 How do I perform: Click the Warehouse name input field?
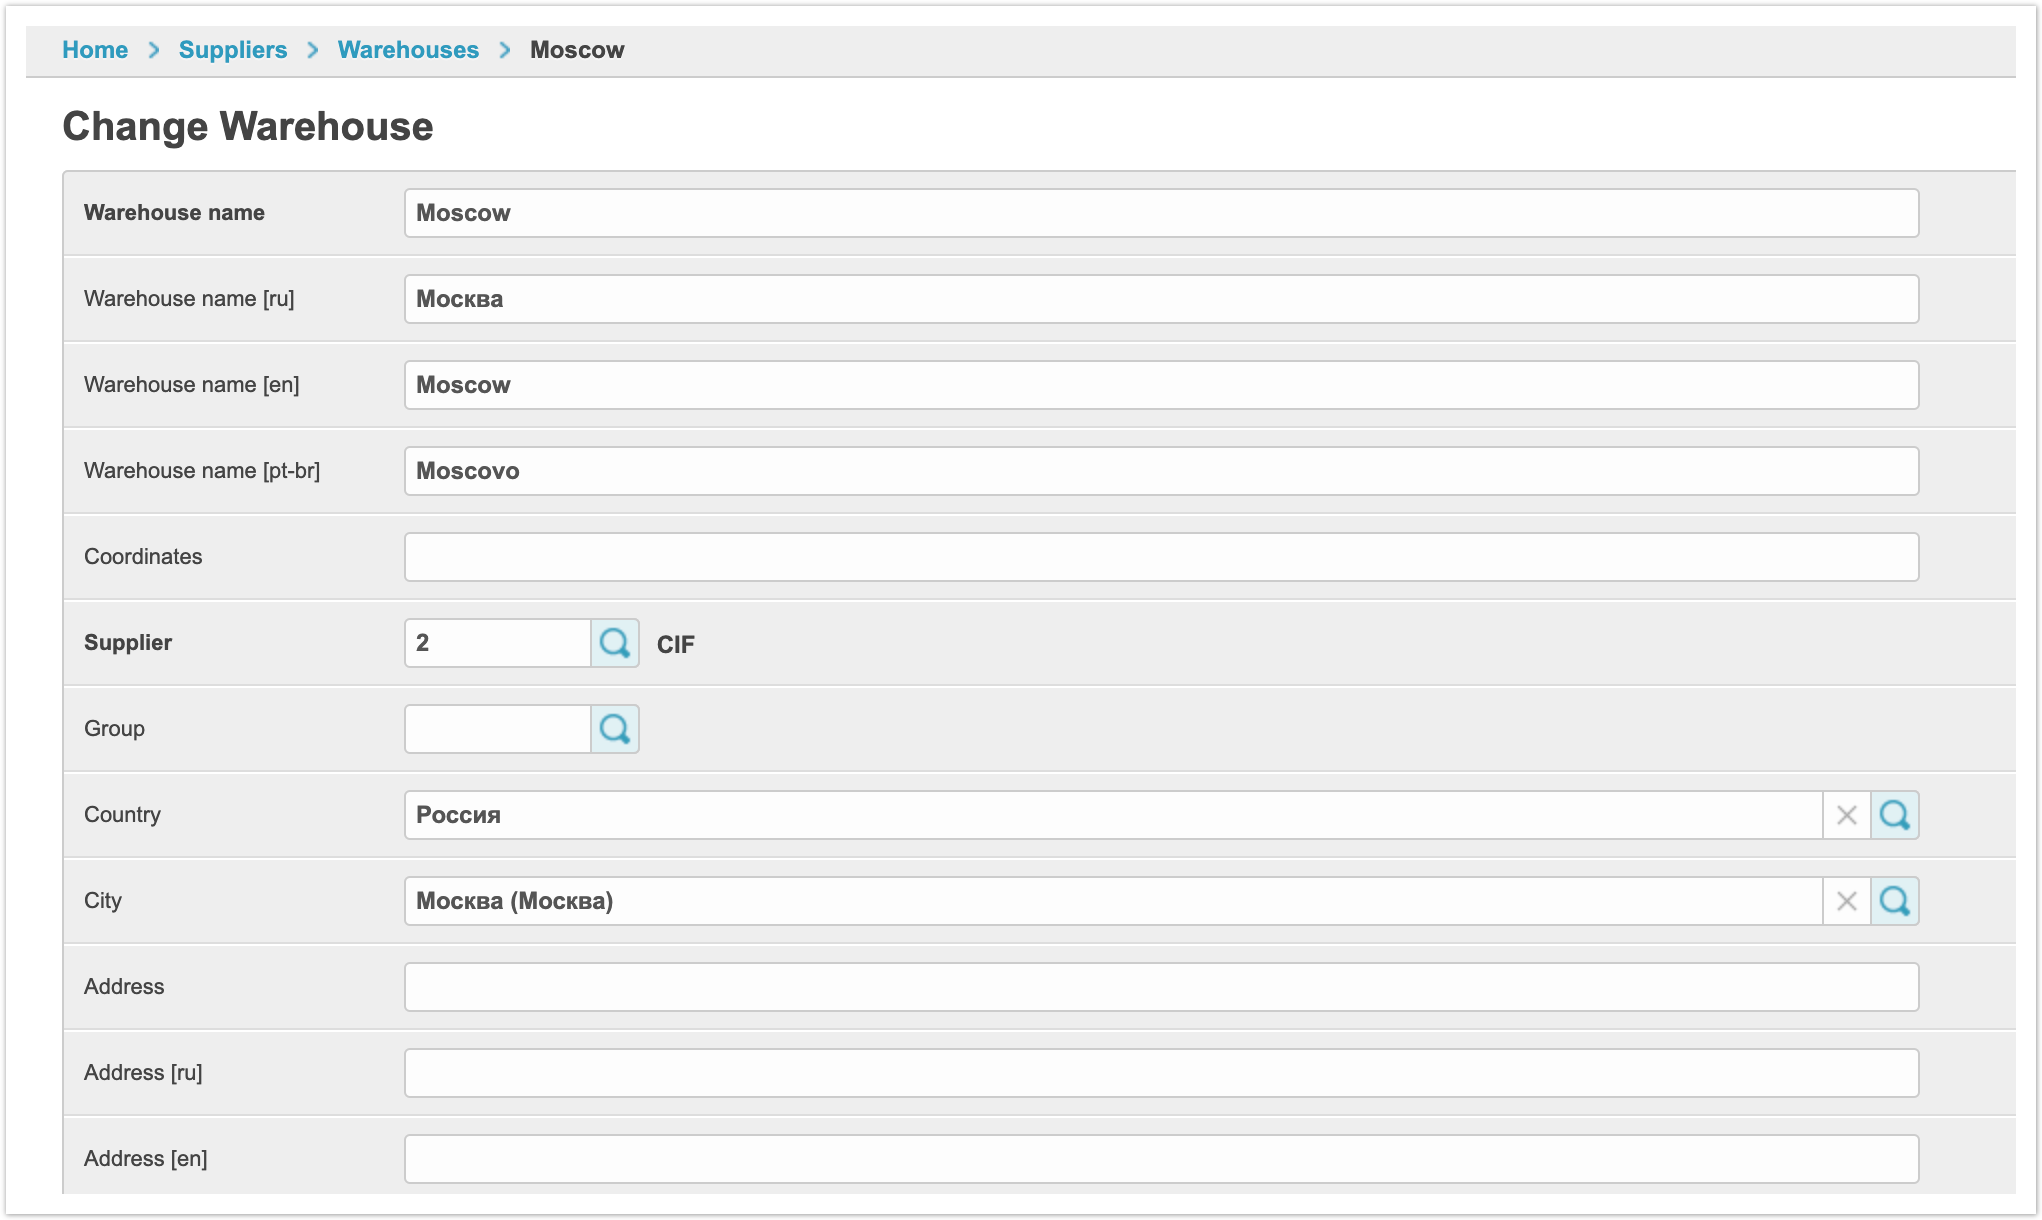(1160, 213)
